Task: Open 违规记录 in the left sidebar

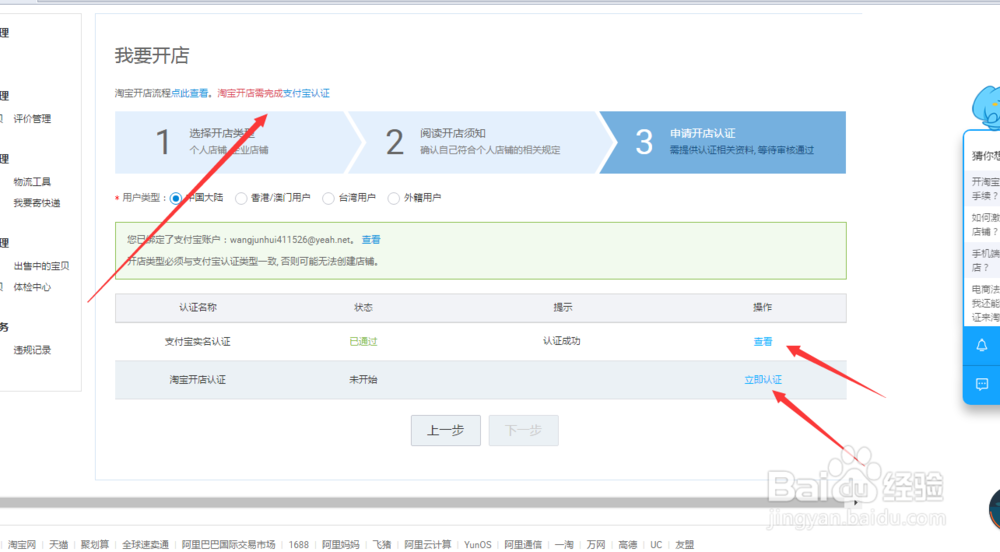Action: coord(32,350)
